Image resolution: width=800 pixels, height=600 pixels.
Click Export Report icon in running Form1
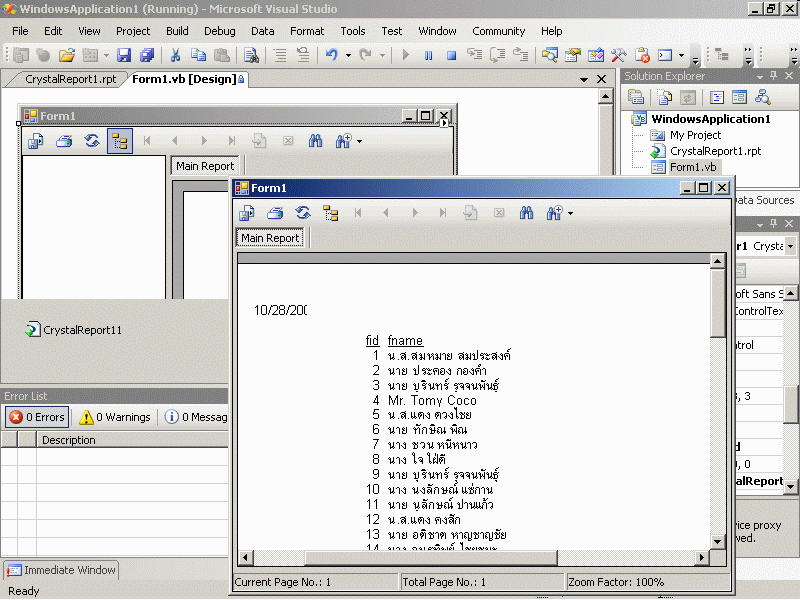tap(247, 213)
